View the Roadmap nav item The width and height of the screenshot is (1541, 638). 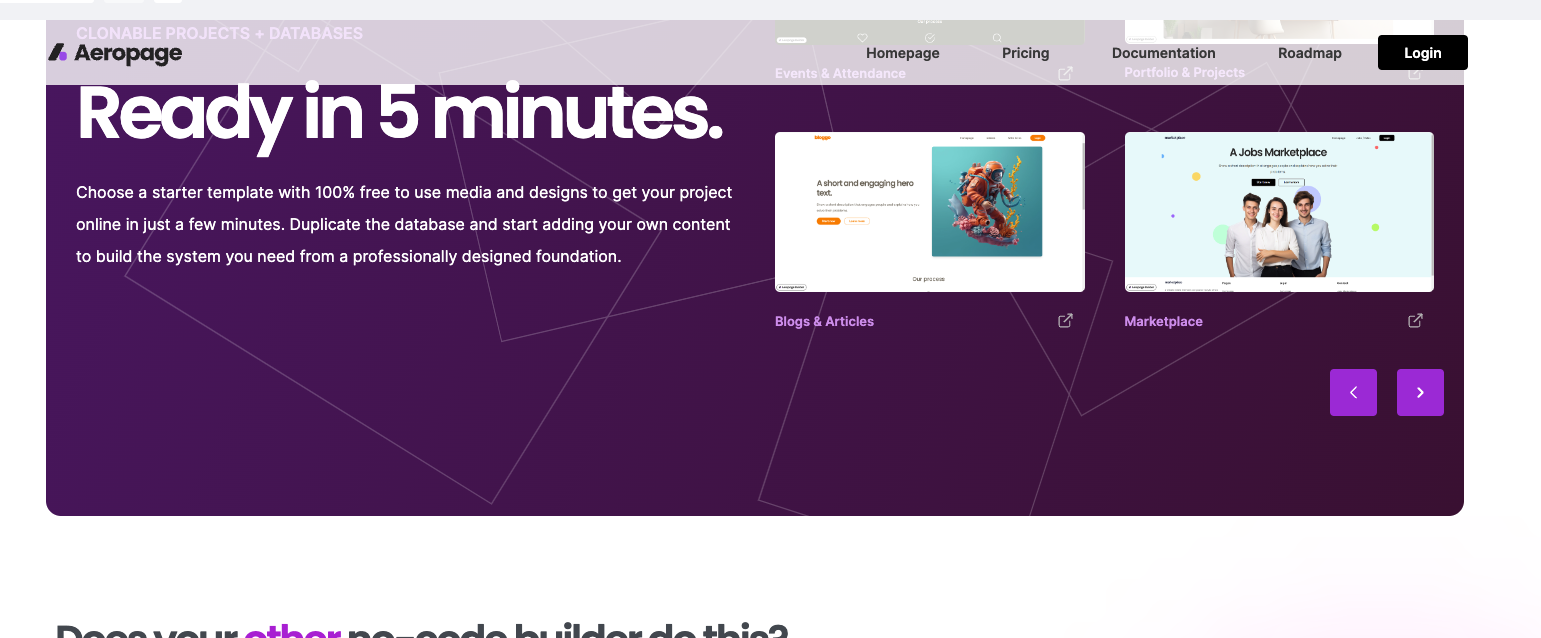(1310, 53)
